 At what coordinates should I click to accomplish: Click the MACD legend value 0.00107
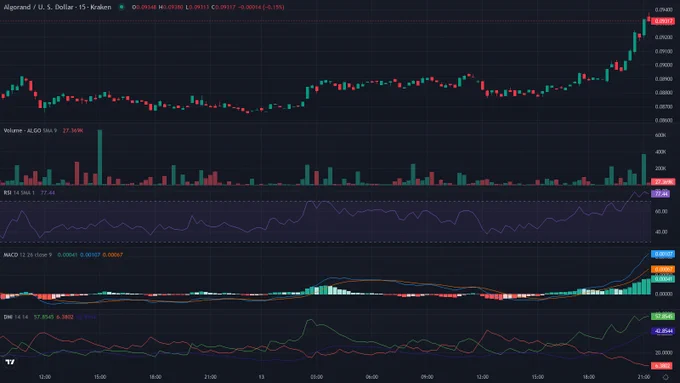coord(90,255)
